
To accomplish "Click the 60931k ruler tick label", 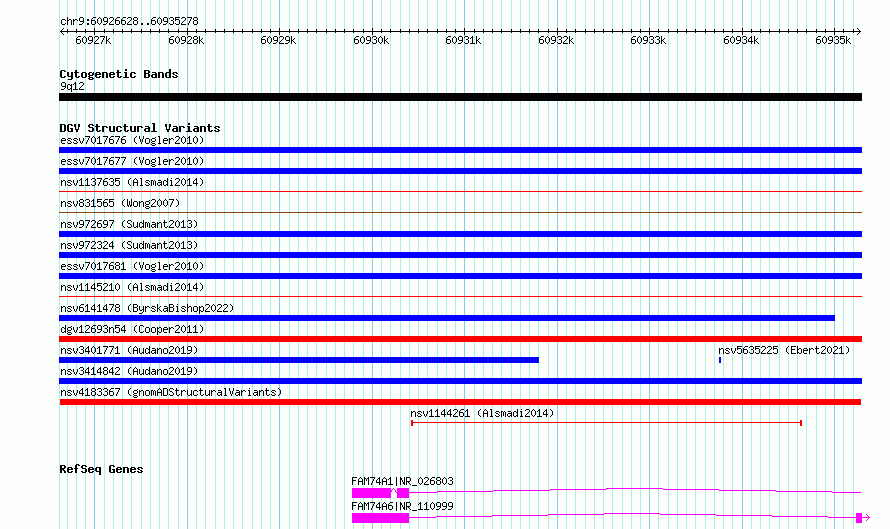I will 463,40.
